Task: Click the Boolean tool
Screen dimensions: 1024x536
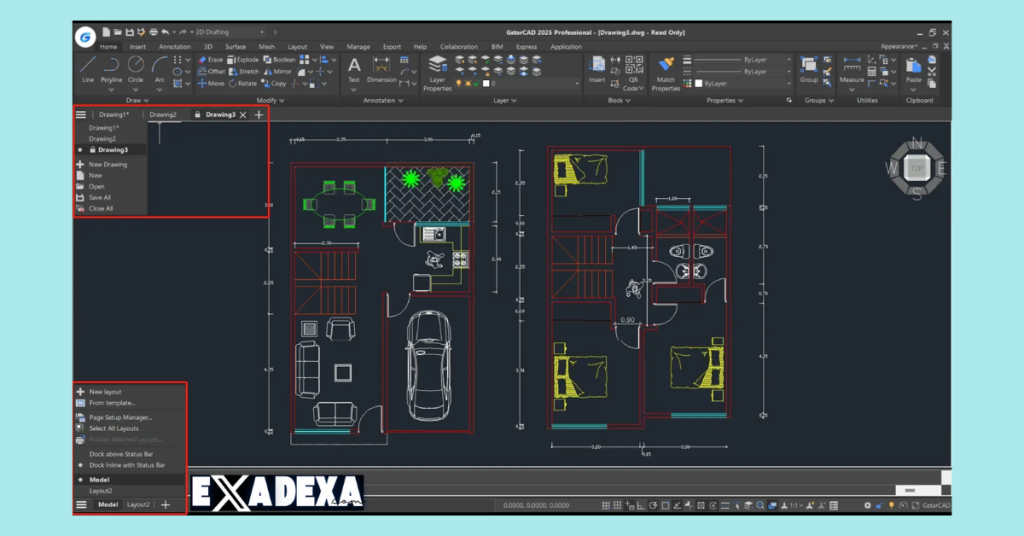Action: pos(280,59)
